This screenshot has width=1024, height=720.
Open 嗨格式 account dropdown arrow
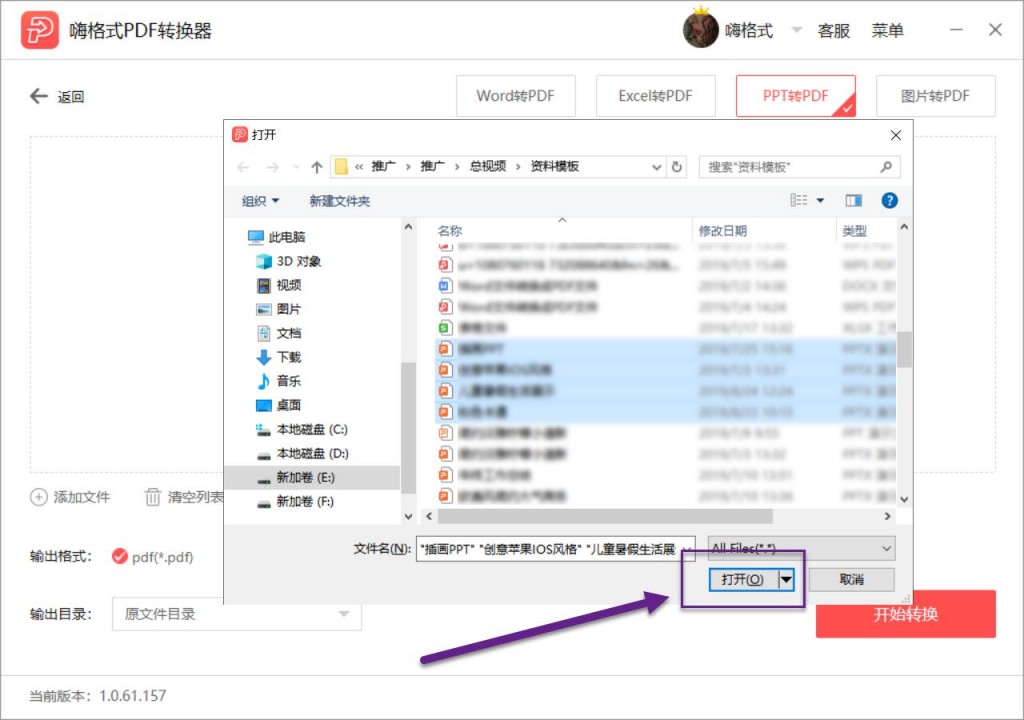(796, 29)
